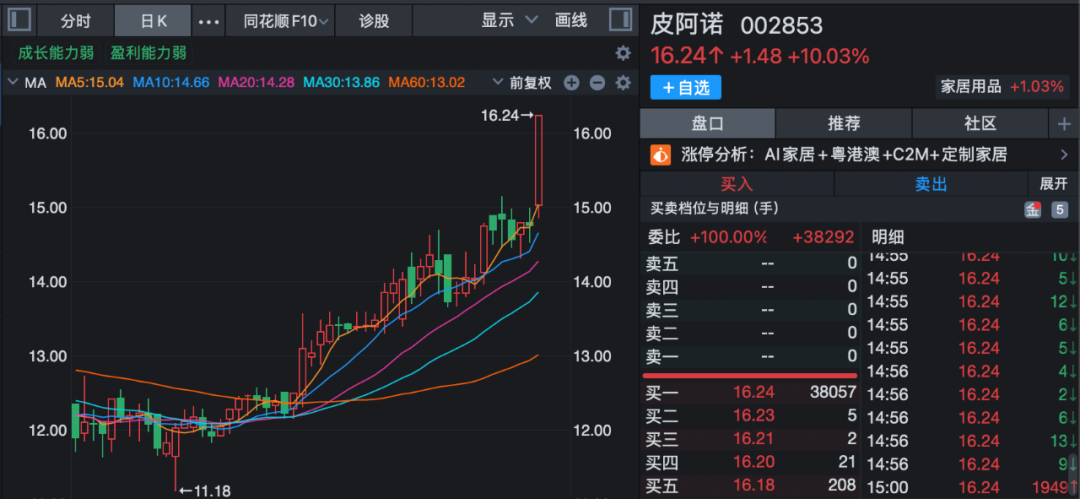Open the three-dots more periods menu
This screenshot has width=1080, height=499.
pos(208,20)
